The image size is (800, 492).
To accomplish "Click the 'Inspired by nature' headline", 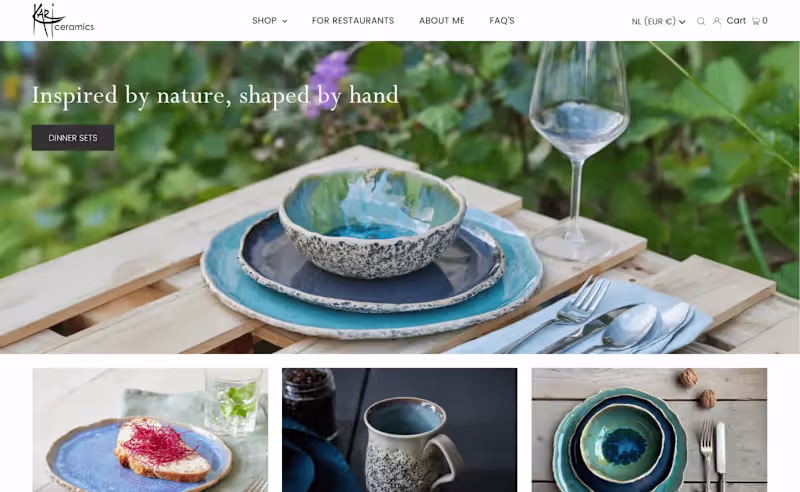I will 215,95.
